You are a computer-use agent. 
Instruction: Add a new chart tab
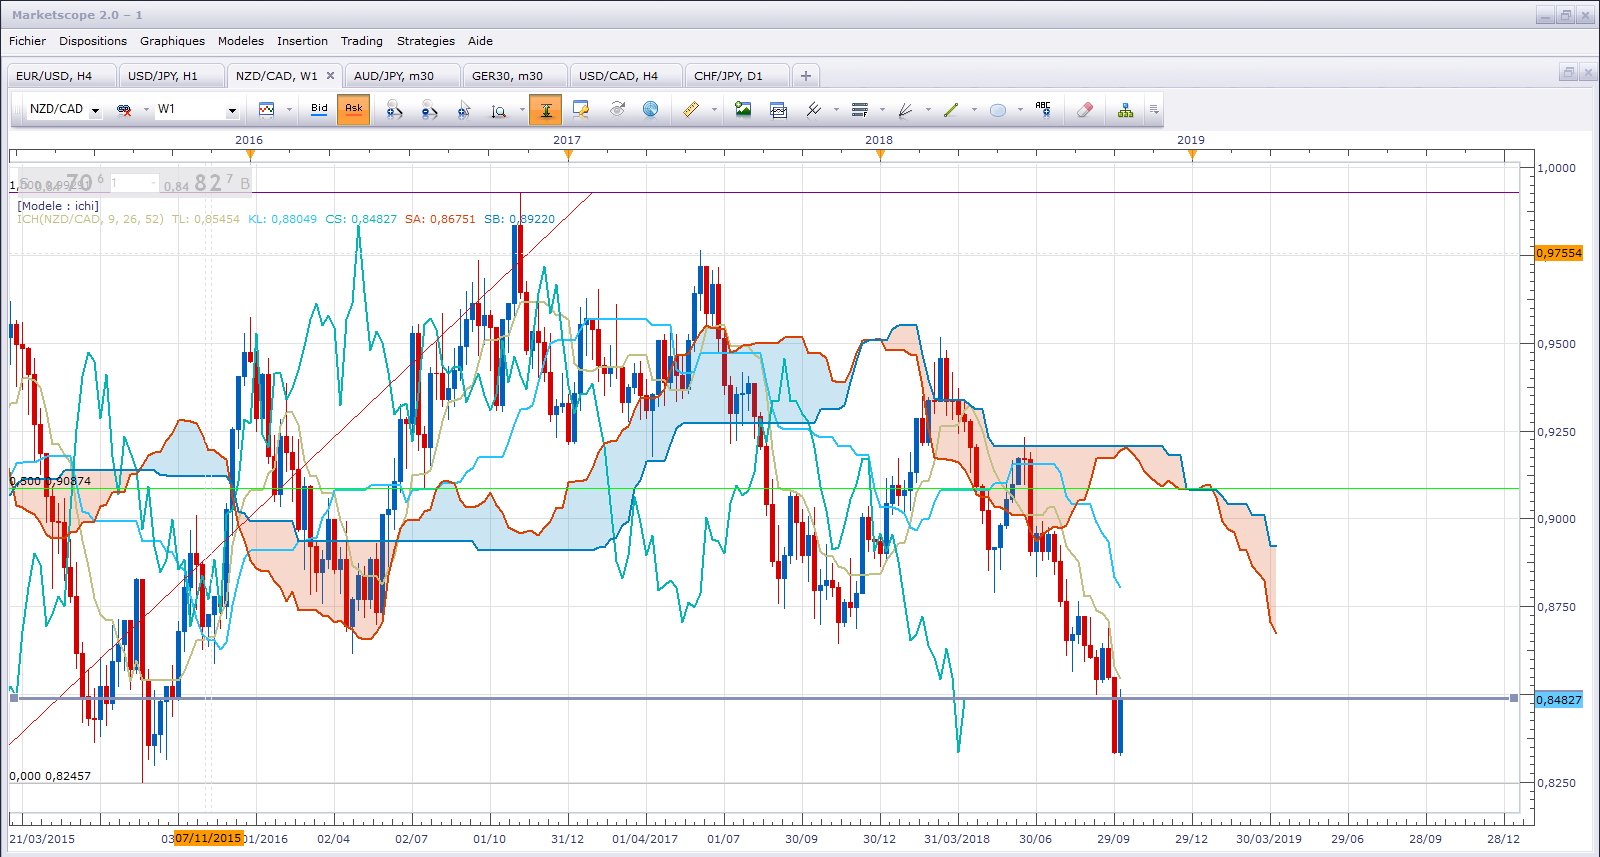[x=805, y=76]
